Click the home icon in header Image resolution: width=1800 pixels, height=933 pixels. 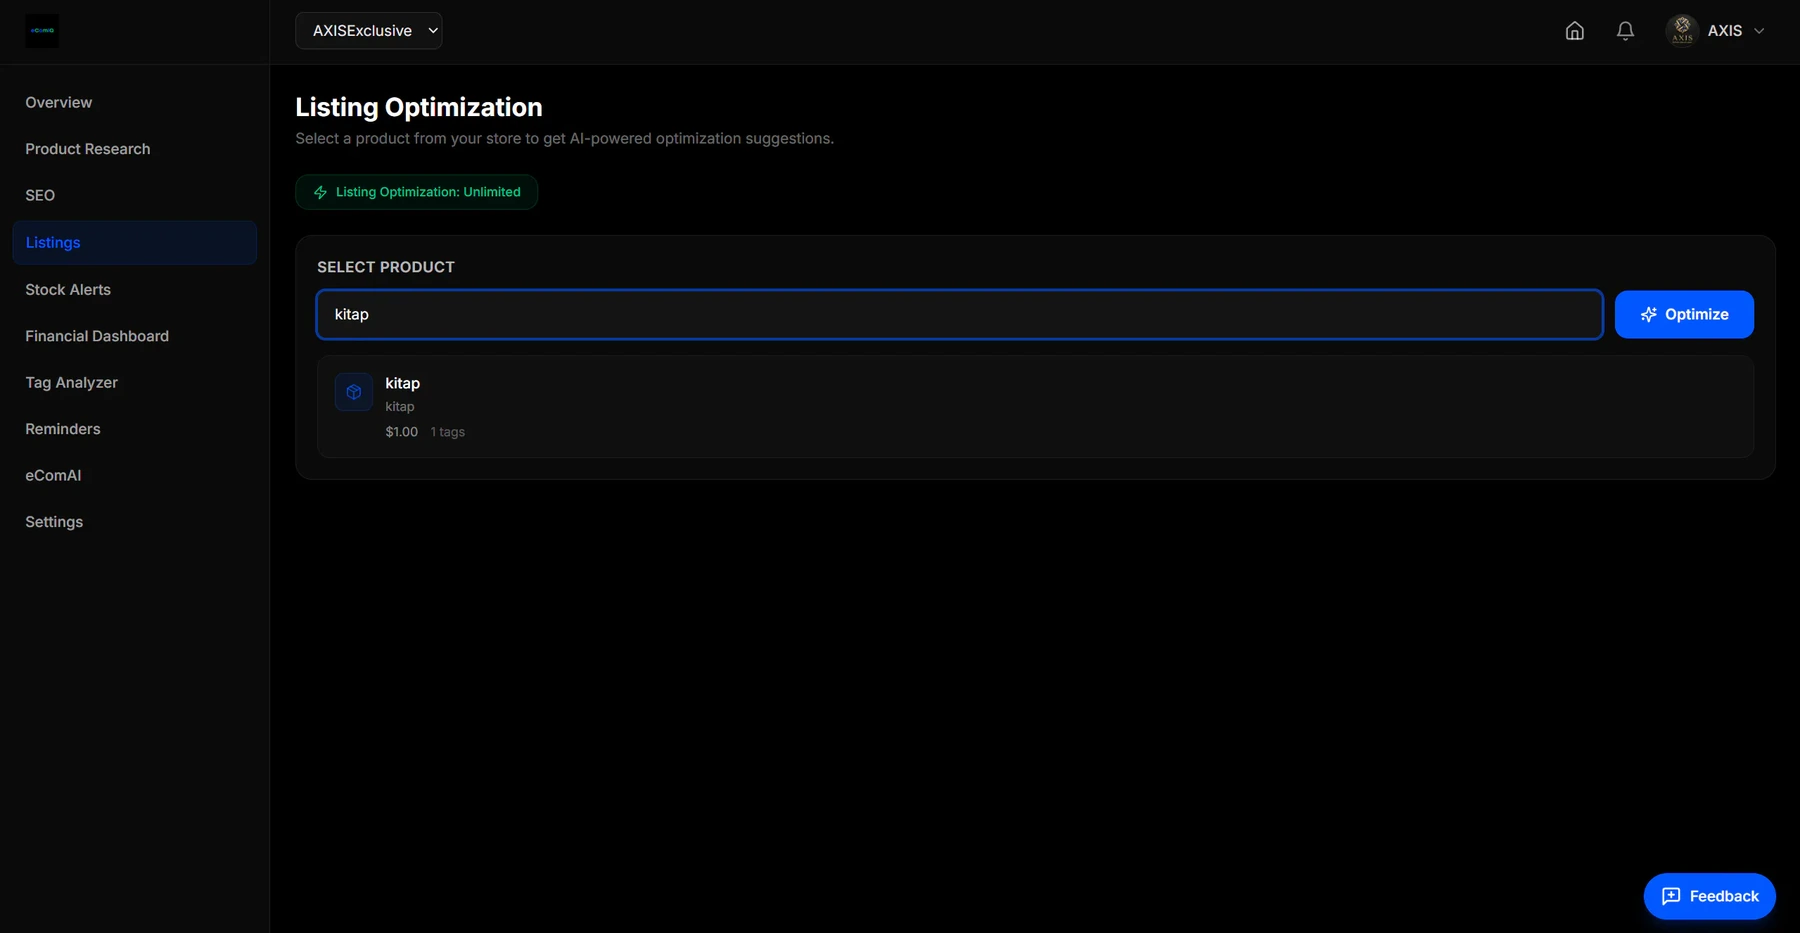click(x=1574, y=31)
